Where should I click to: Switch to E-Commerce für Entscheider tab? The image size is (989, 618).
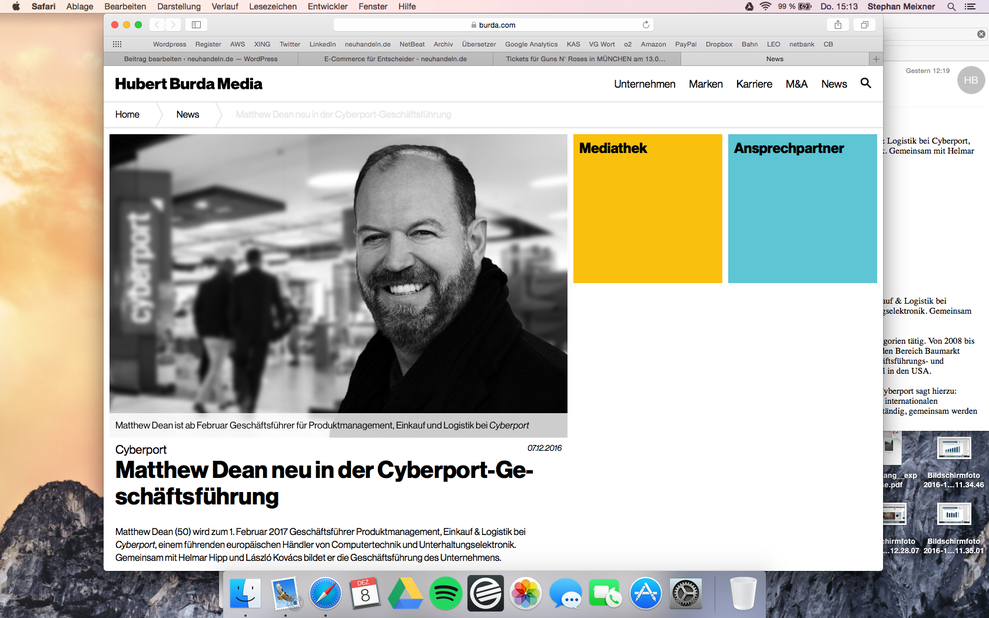[x=395, y=59]
